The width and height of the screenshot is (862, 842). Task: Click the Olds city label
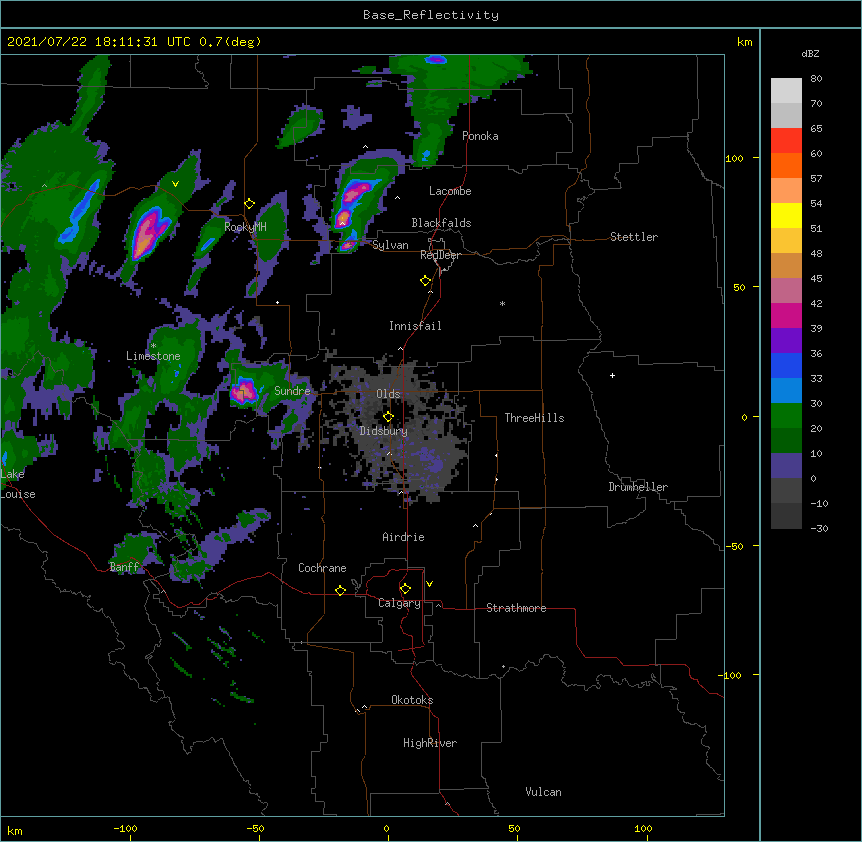tap(388, 394)
